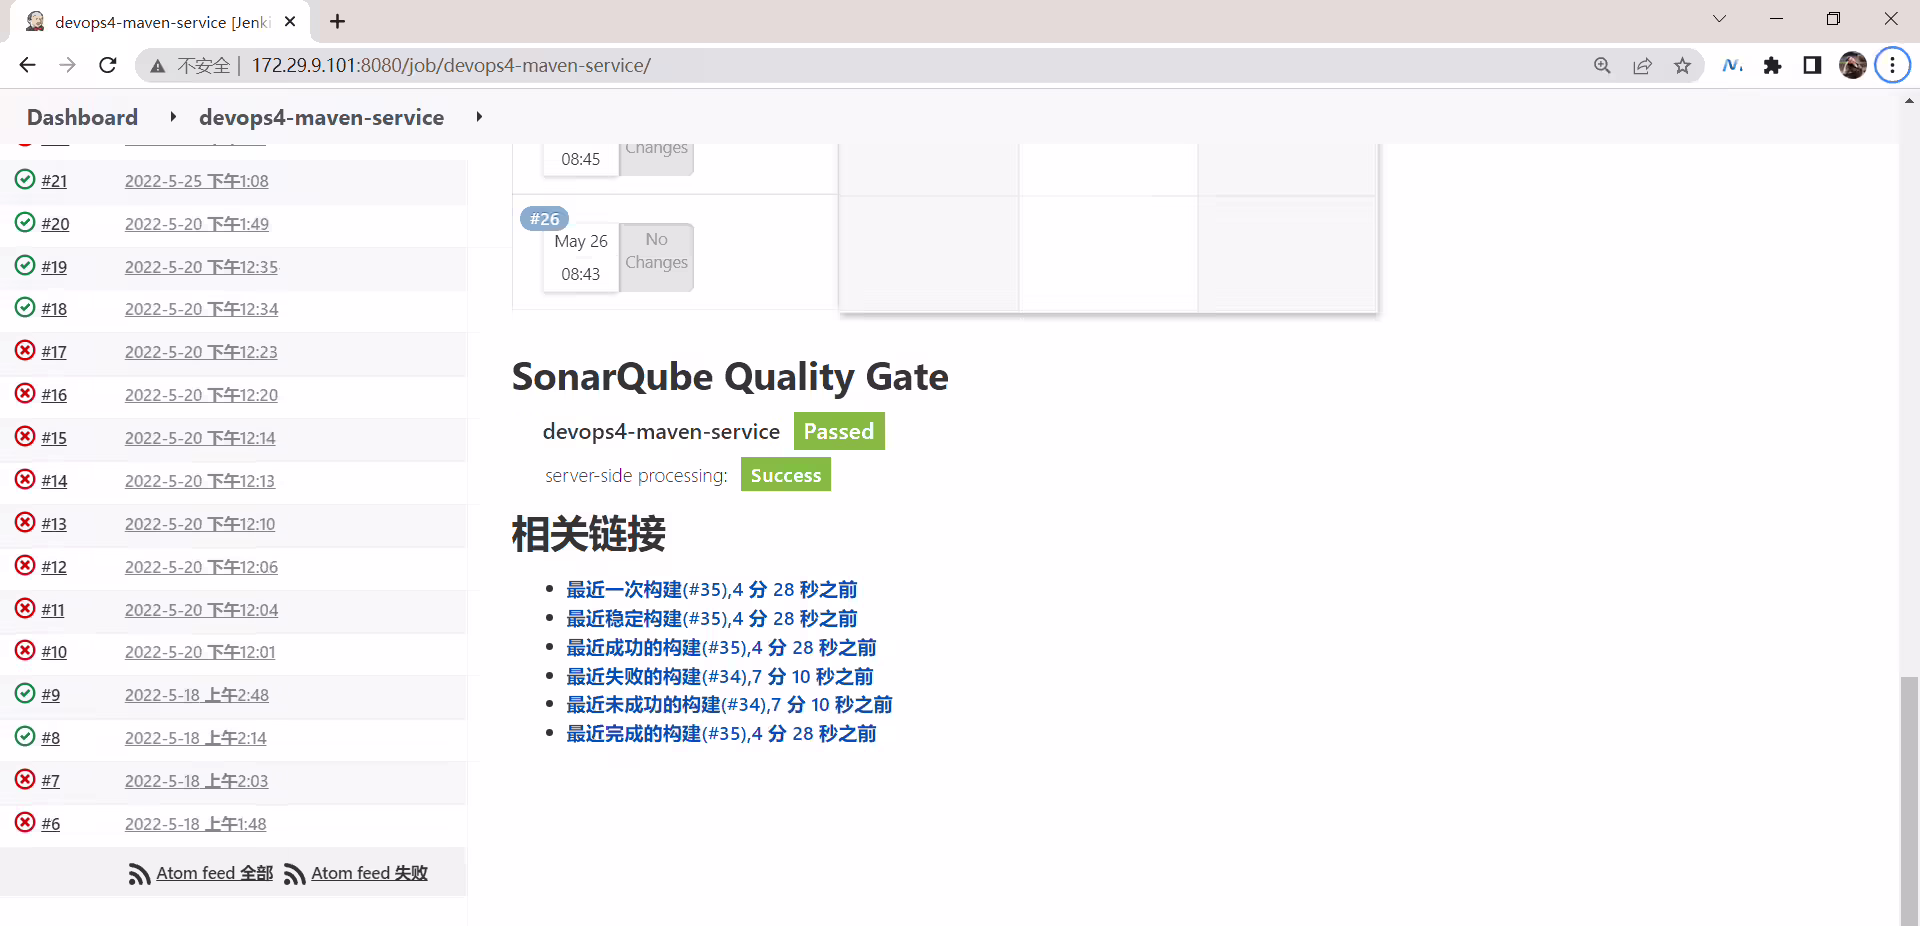This screenshot has width=1920, height=926.
Task: Open the 最近成功的构建(#35) link
Action: point(721,648)
